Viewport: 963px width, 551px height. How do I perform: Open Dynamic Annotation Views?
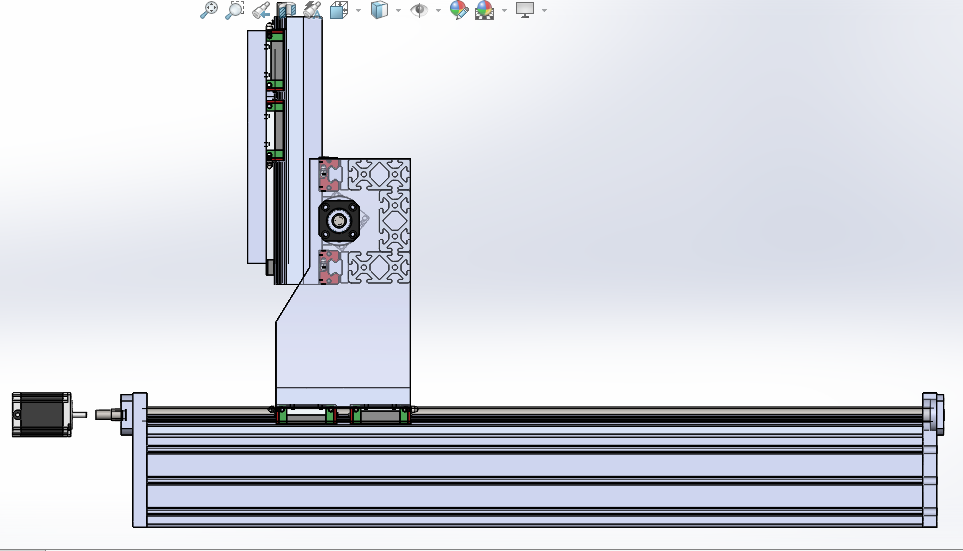(313, 10)
